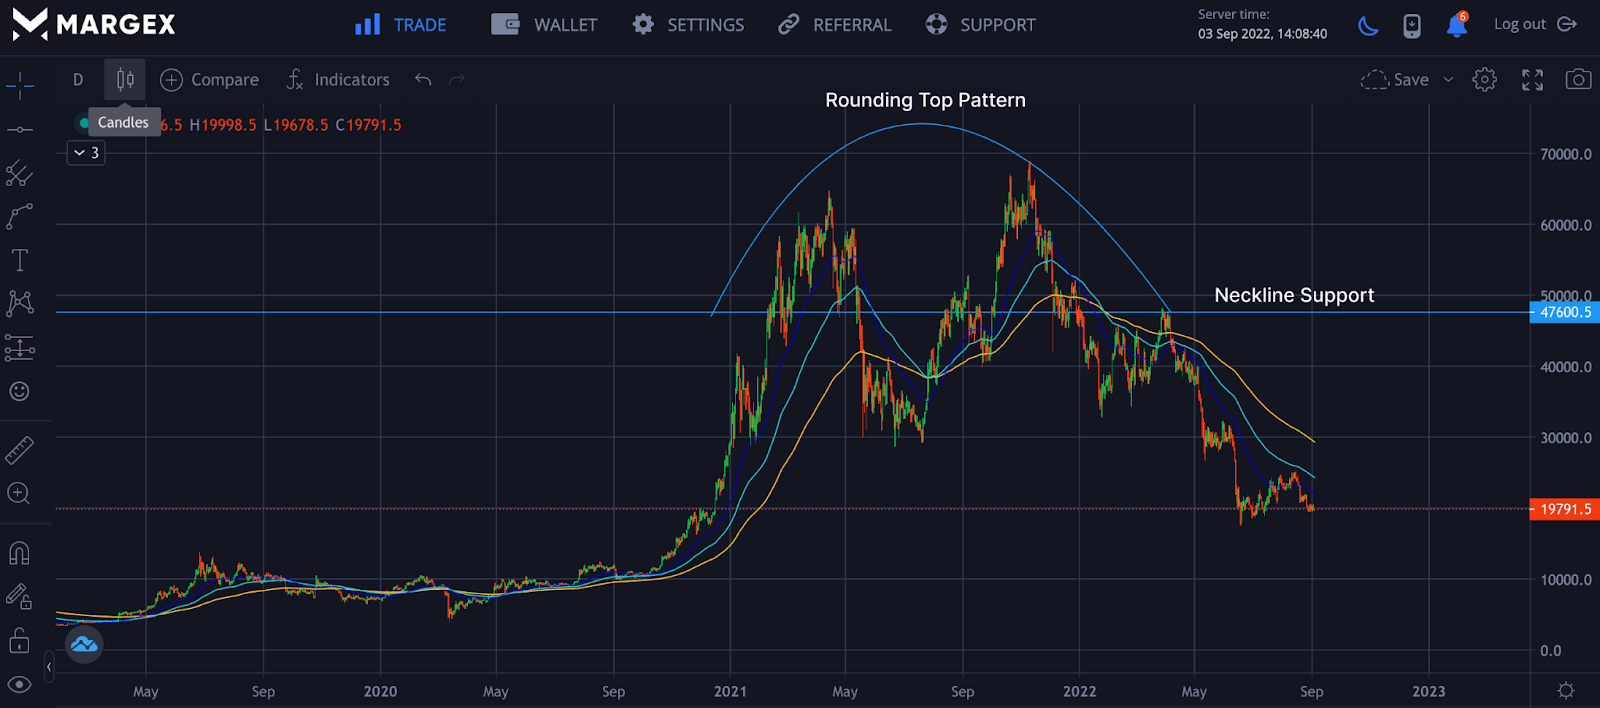Select the trend line drawing tool

pos(20,130)
